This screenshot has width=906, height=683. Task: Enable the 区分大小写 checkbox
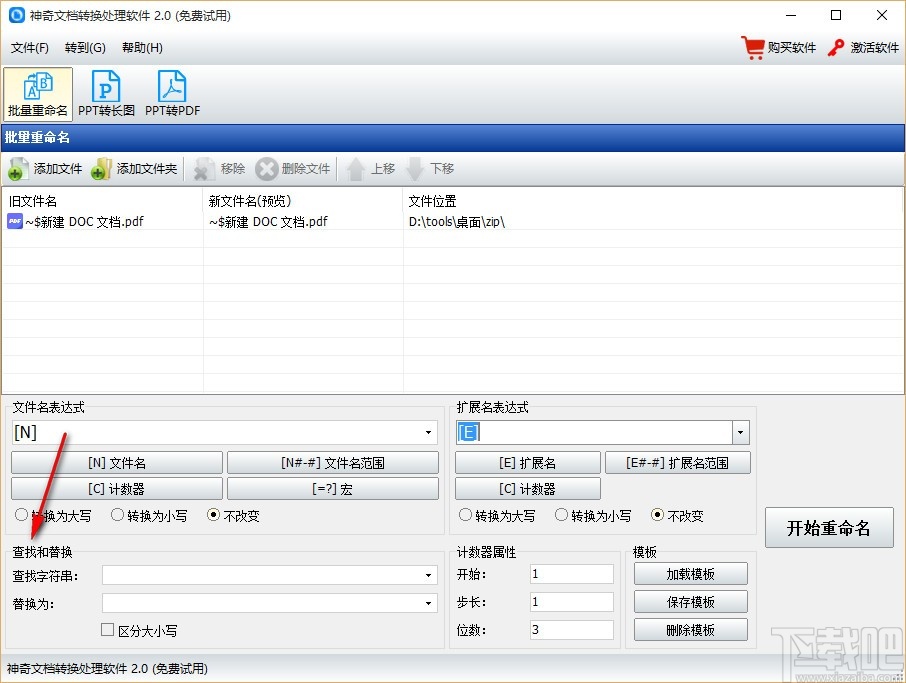(x=107, y=630)
